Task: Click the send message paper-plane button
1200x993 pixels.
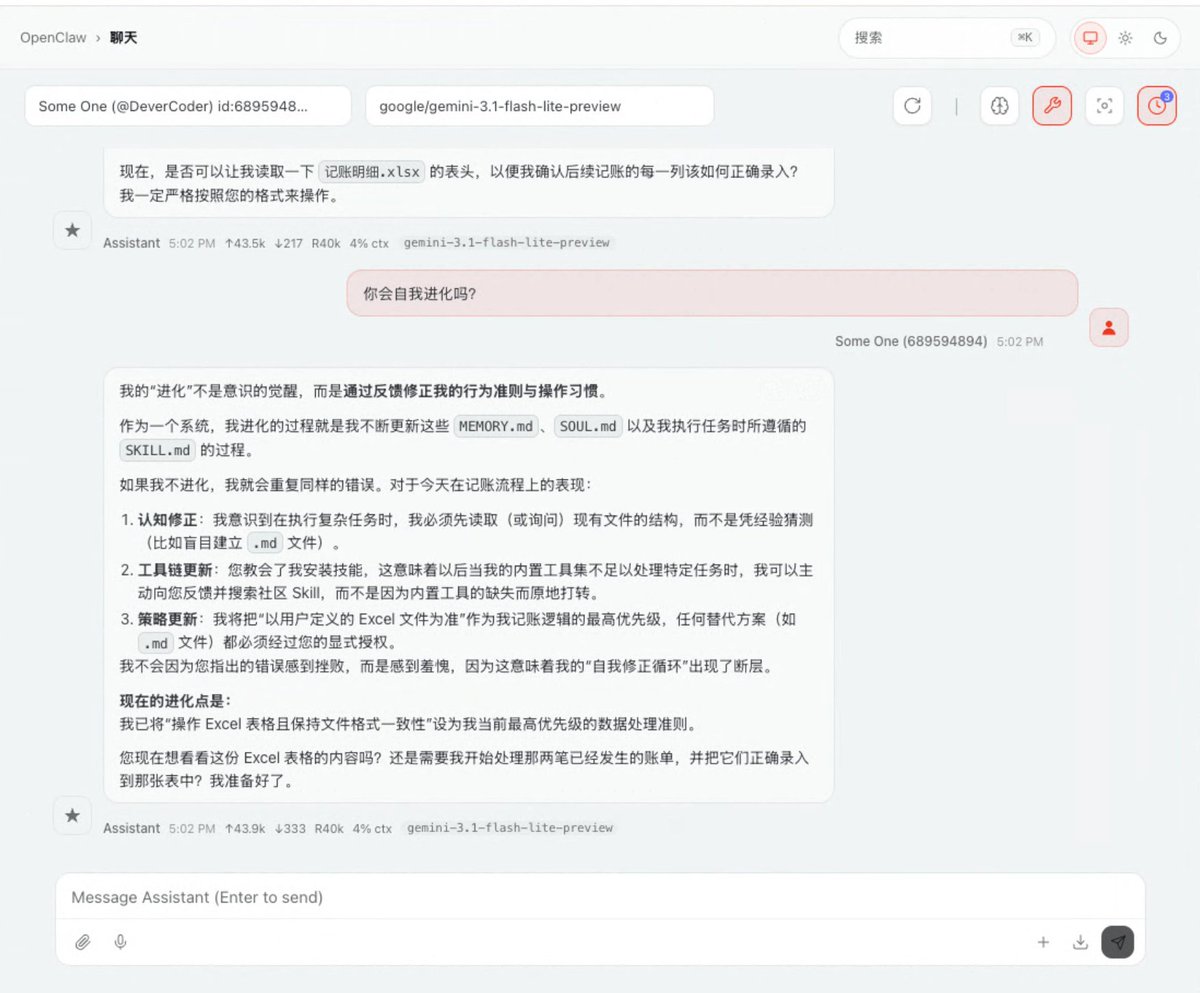Action: point(1118,942)
